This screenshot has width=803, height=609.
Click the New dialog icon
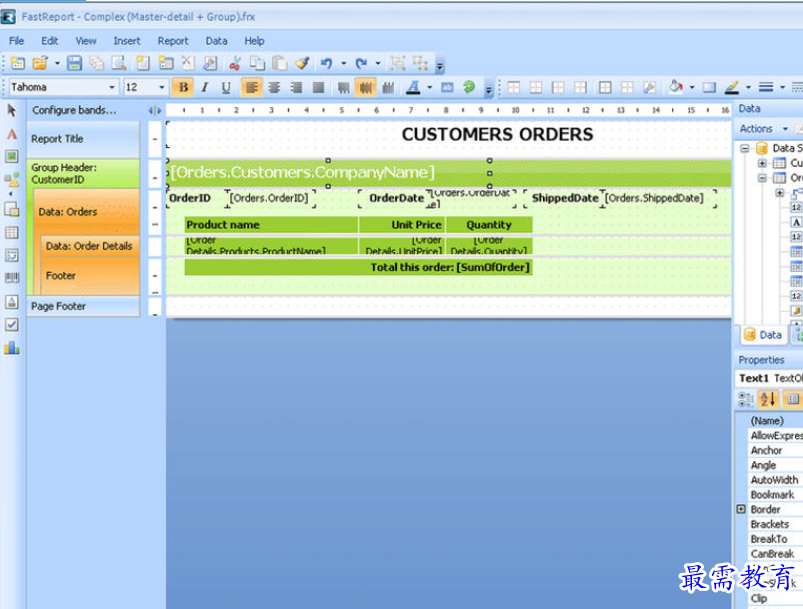165,64
